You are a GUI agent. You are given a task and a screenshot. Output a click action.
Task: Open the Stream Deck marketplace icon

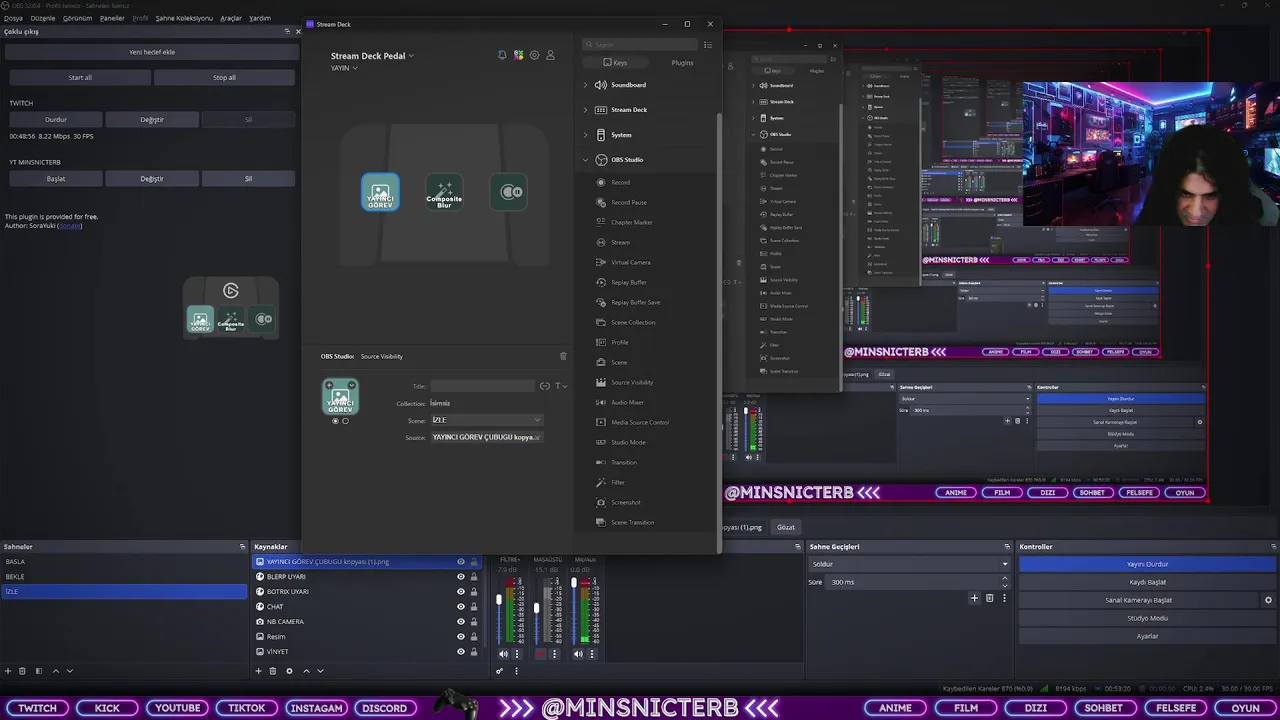(x=518, y=55)
